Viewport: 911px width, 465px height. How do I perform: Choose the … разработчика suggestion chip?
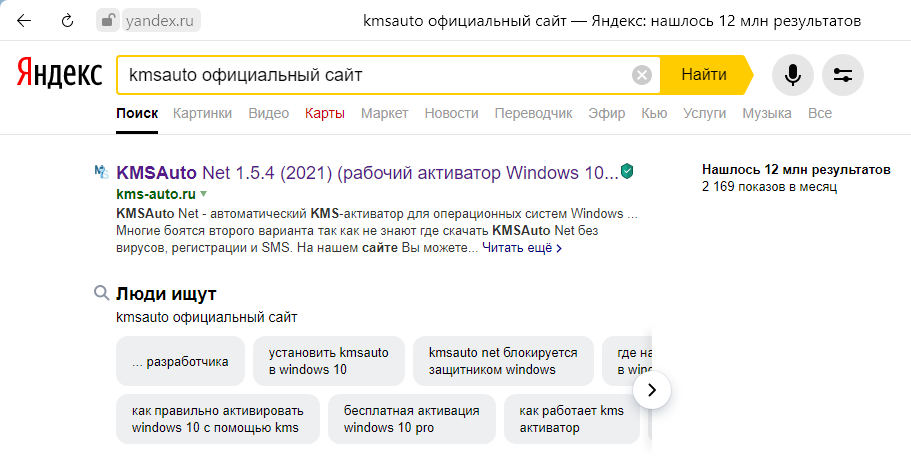coord(180,361)
